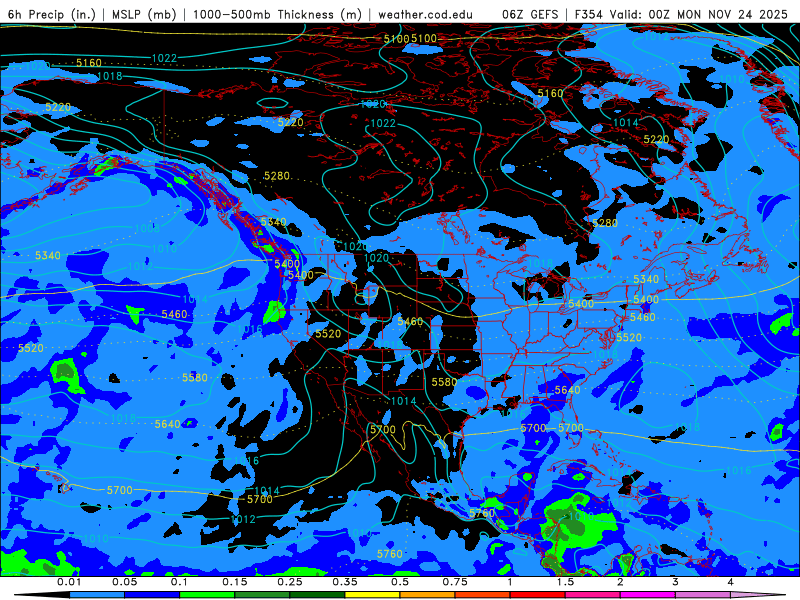Click the legend value '0.15'
800x600 pixels.
point(235,582)
